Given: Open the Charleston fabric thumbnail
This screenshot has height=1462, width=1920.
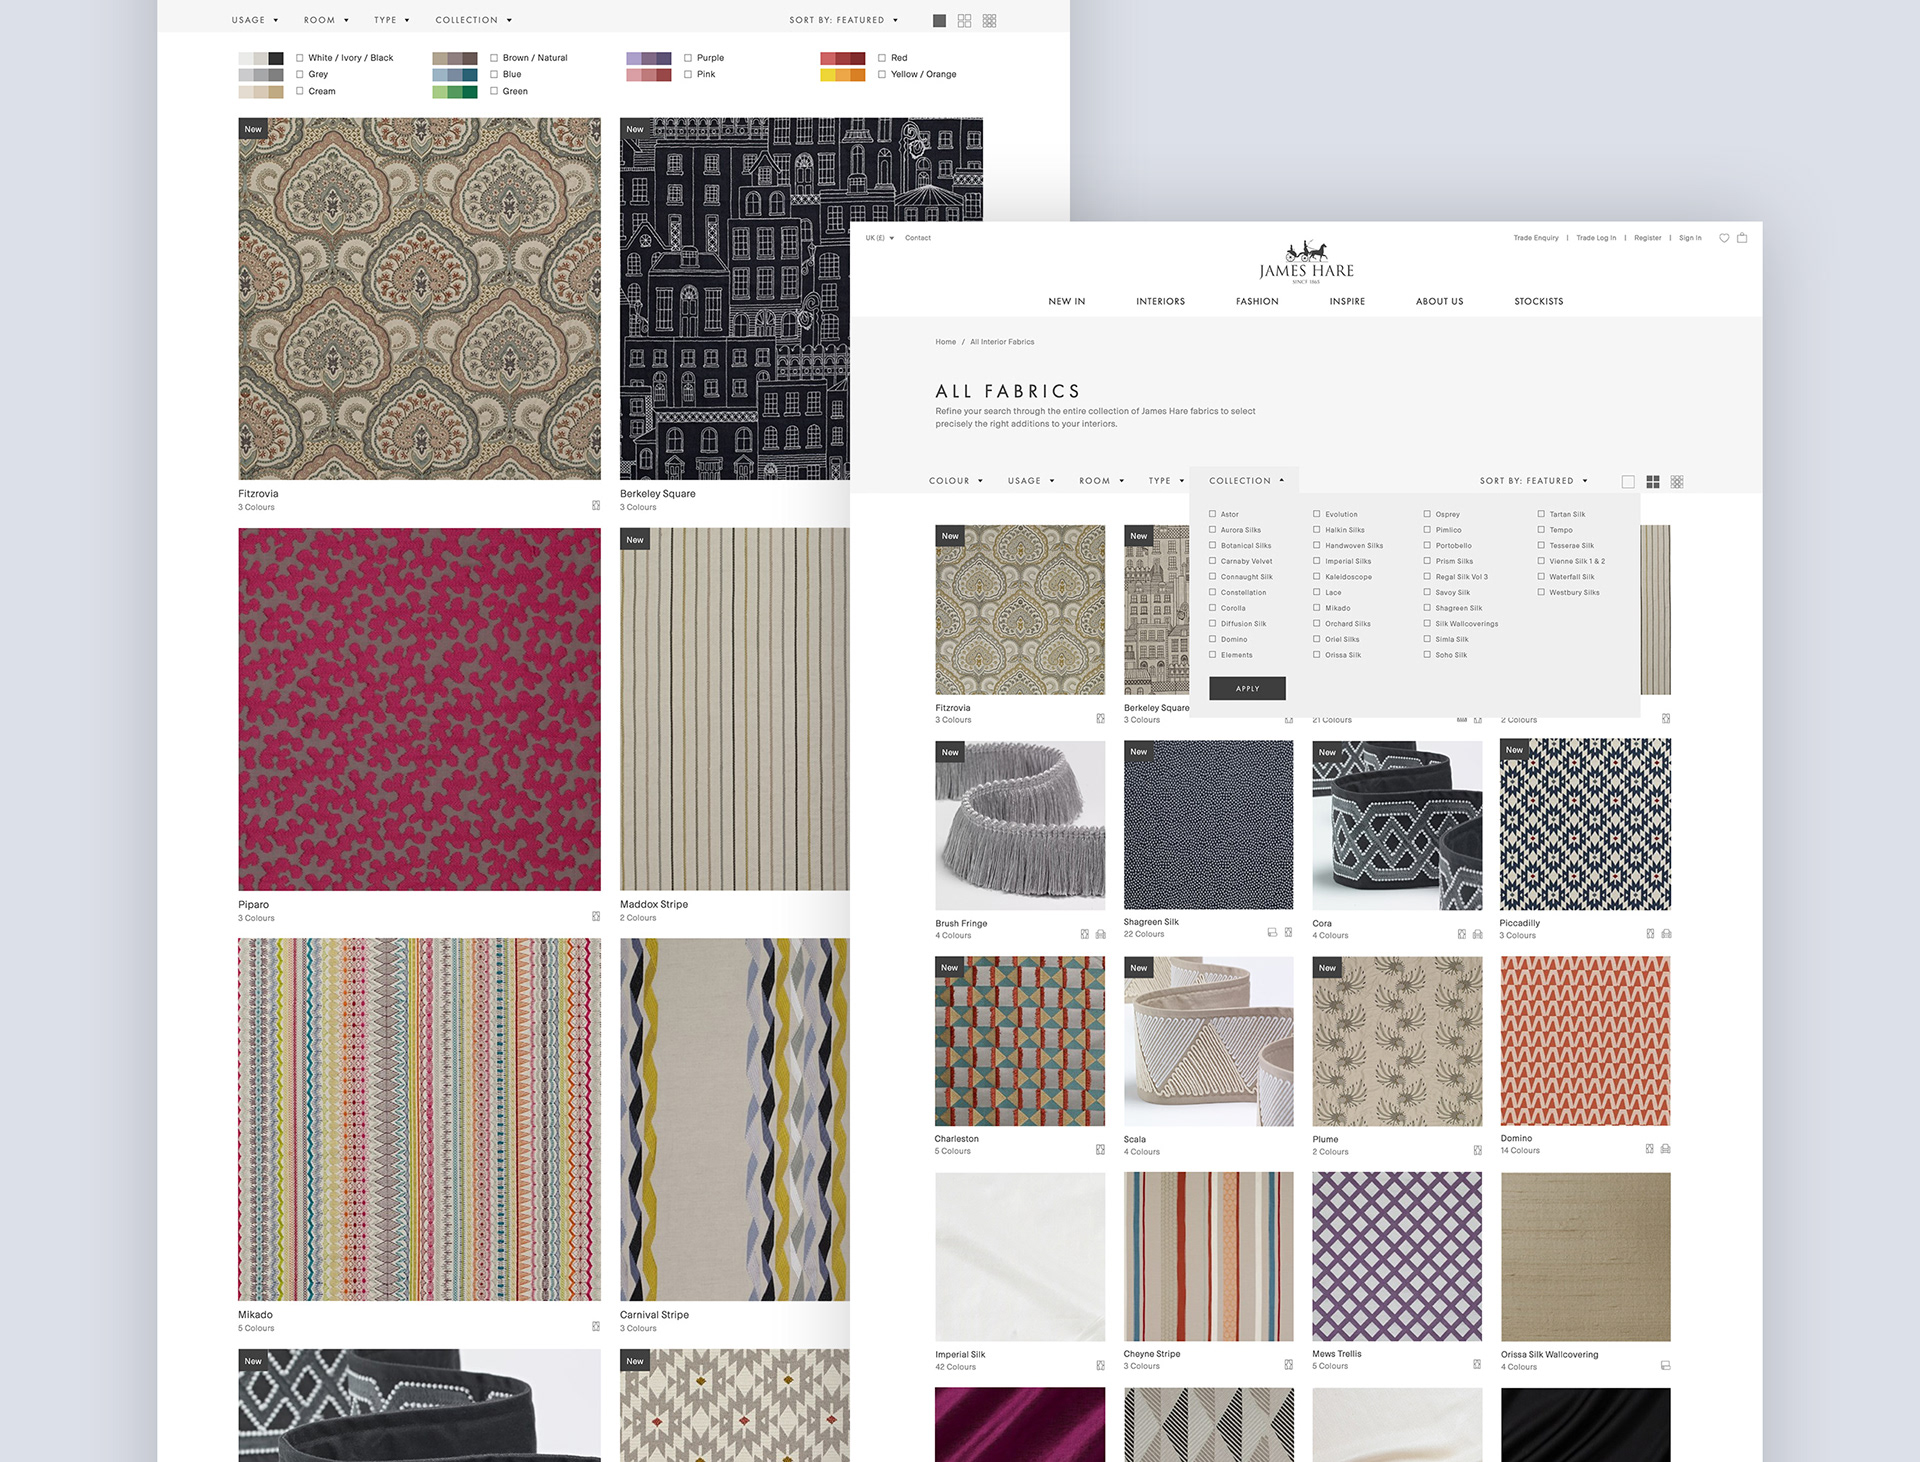Looking at the screenshot, I should [1020, 1041].
